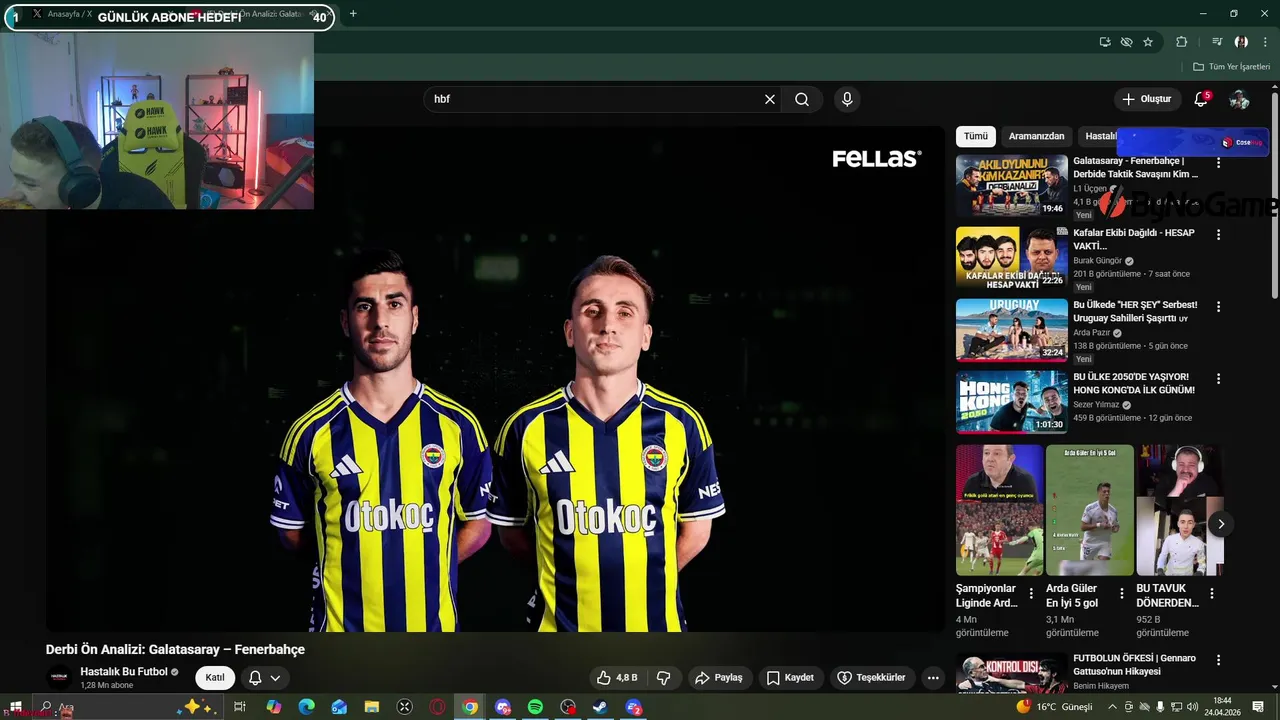This screenshot has width=1280, height=720.
Task: Select the Hastalık filter chip
Action: point(1100,136)
